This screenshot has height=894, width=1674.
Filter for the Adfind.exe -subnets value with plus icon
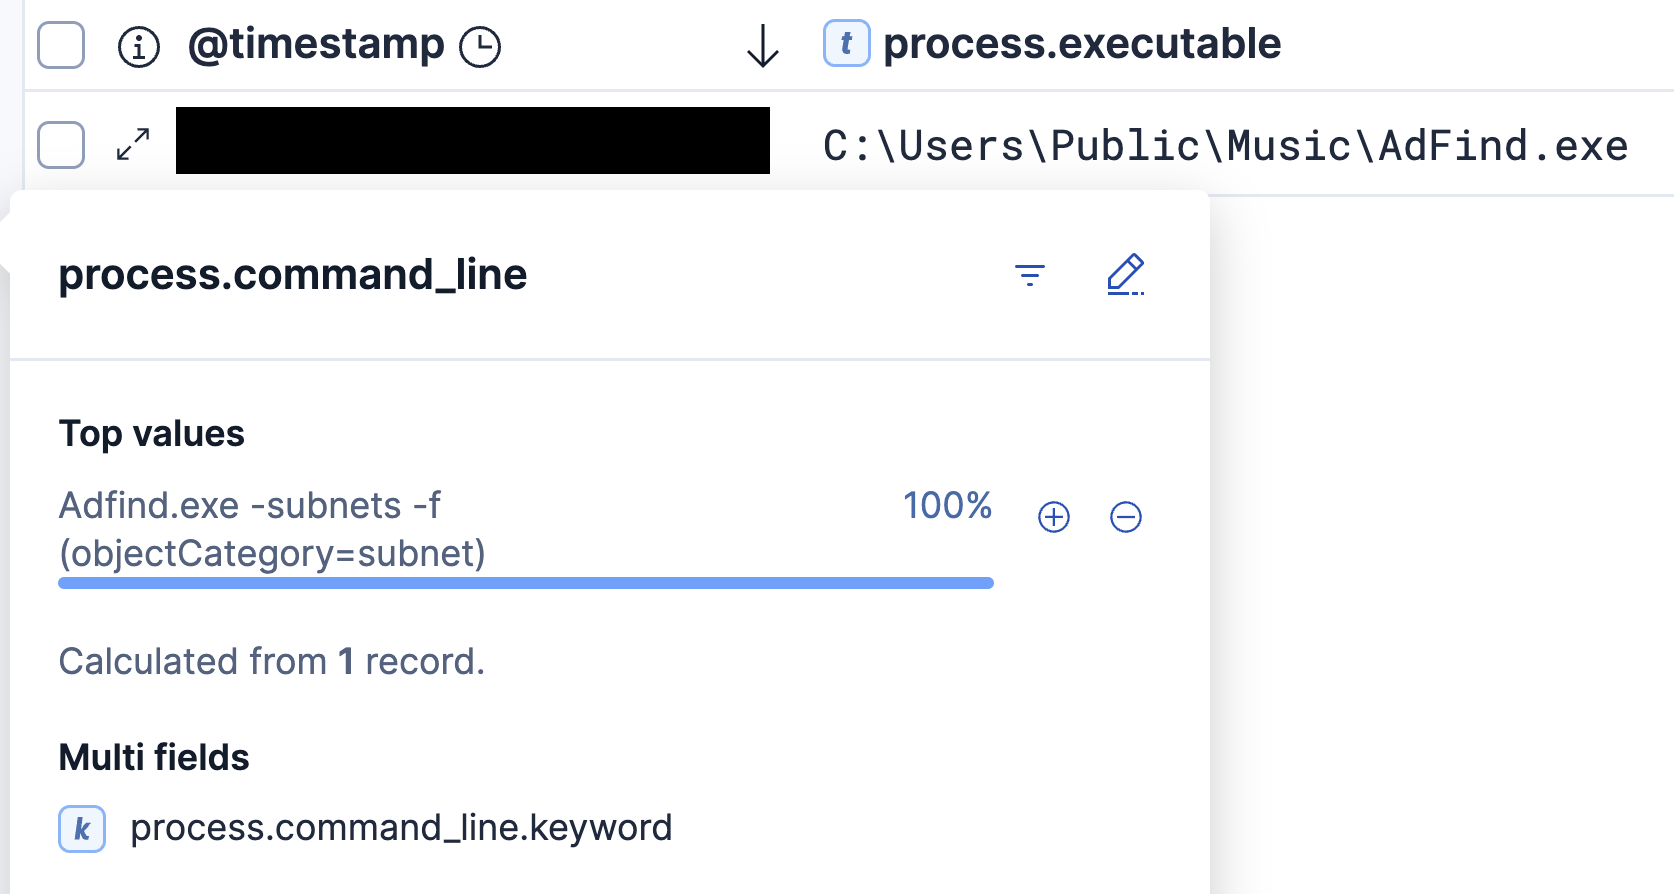(1054, 517)
